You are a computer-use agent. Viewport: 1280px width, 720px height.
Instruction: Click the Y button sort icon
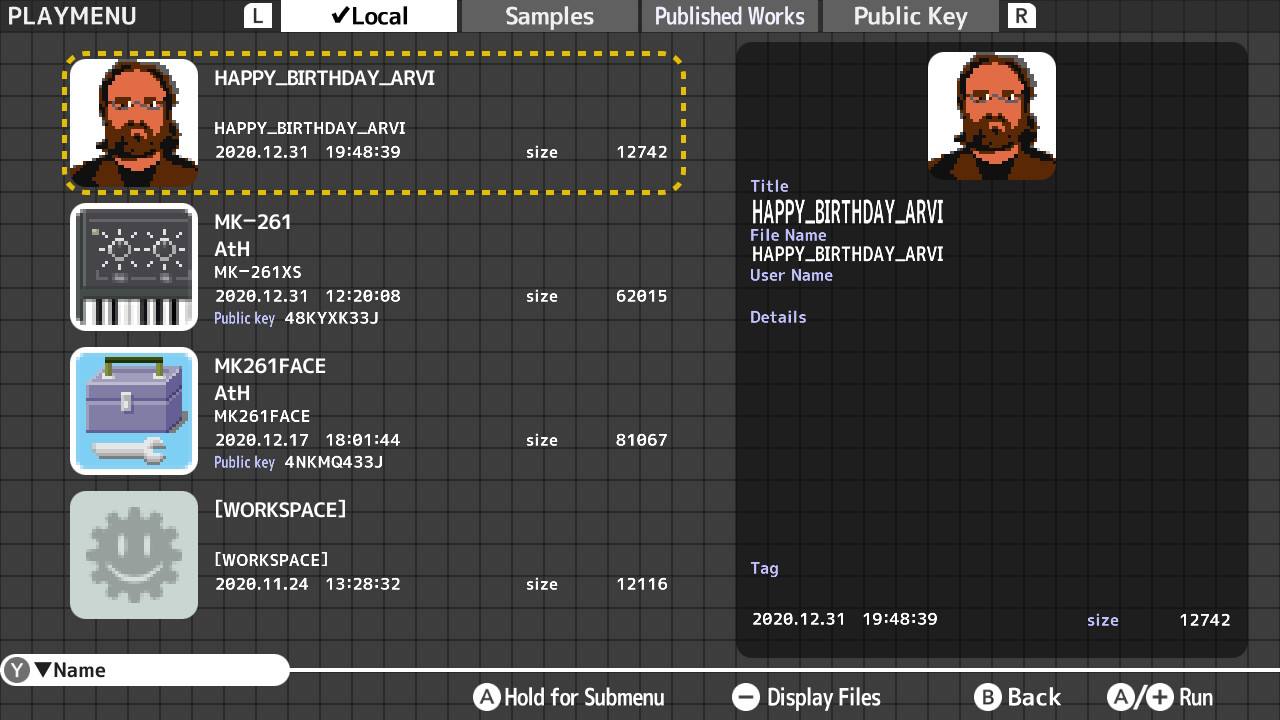coord(17,670)
